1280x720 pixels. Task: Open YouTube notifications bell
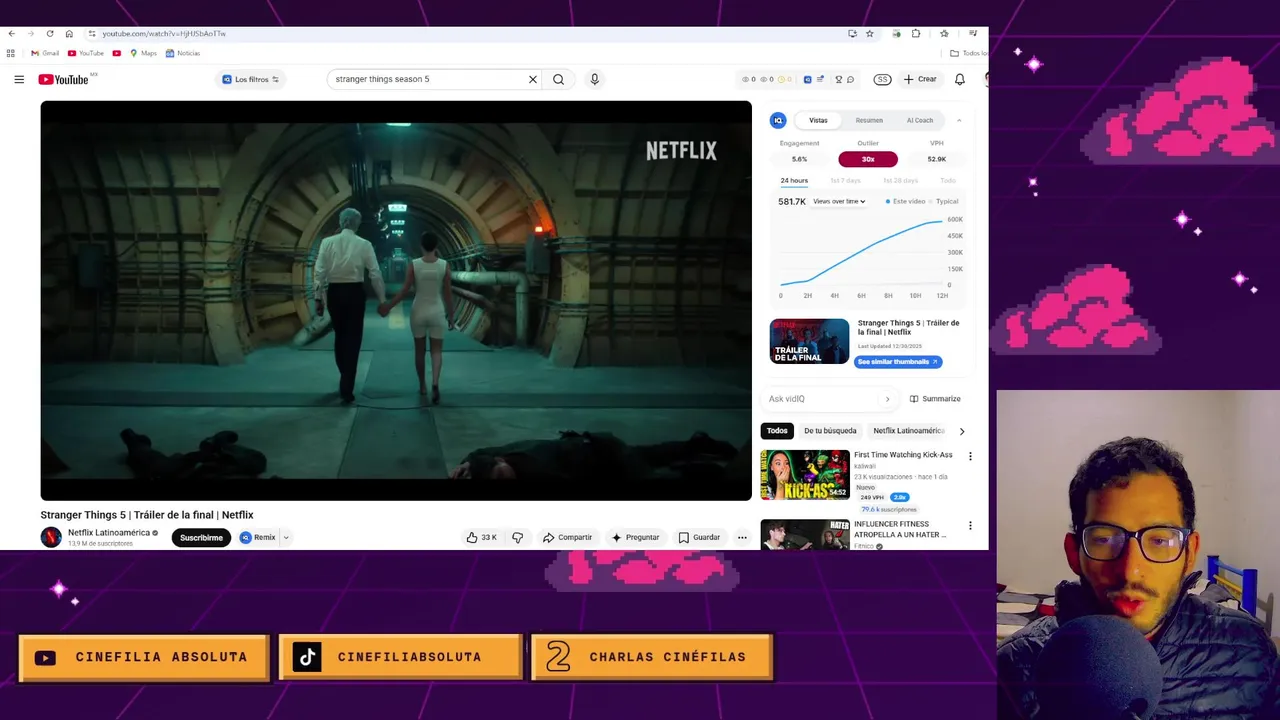pyautogui.click(x=960, y=79)
